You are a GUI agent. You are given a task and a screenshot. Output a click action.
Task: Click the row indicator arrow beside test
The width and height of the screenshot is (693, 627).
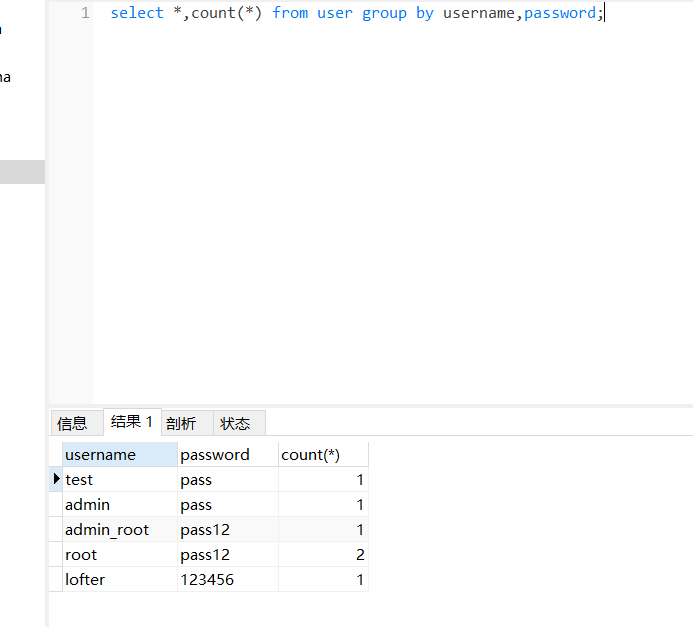coord(56,479)
